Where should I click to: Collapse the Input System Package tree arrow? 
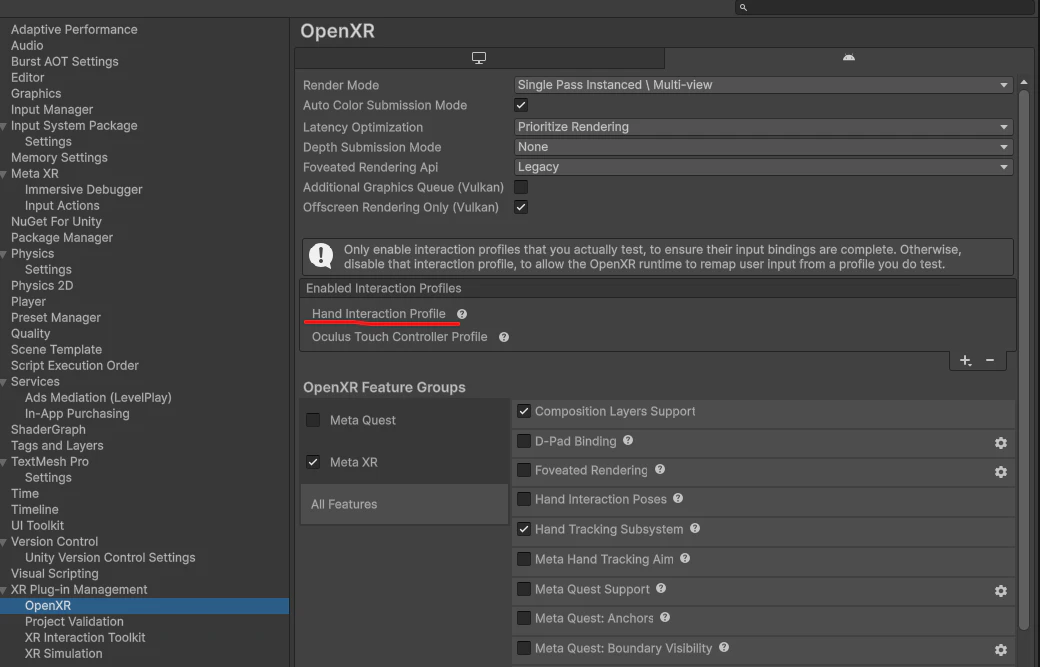[4, 126]
